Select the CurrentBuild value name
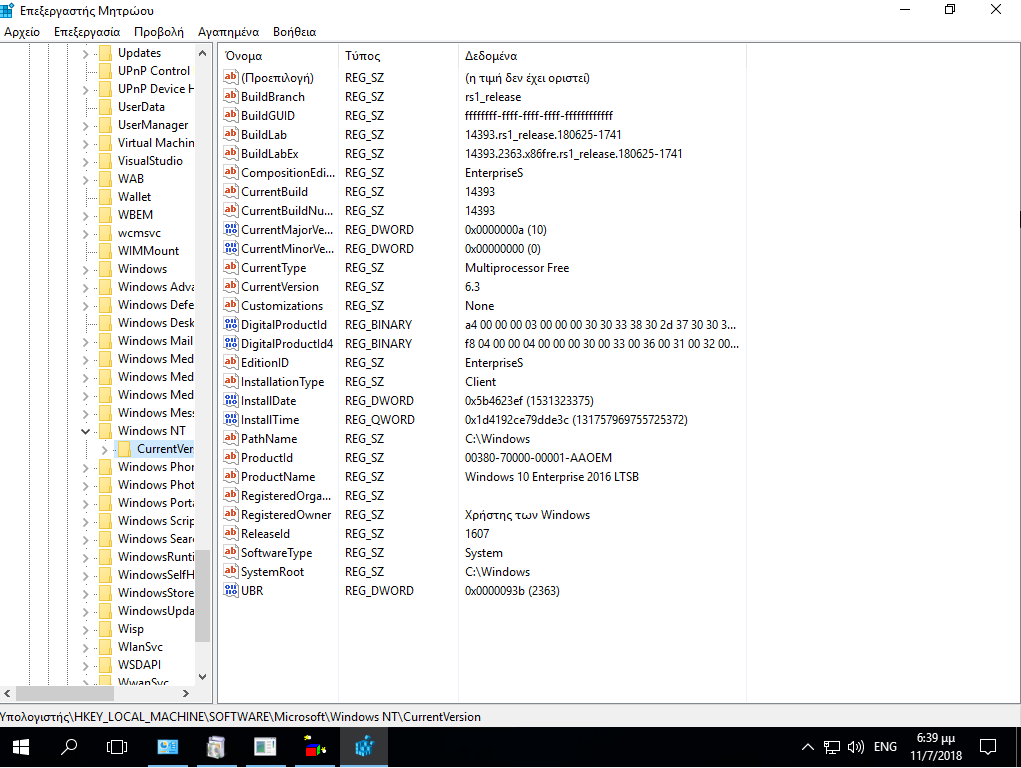The height and width of the screenshot is (768, 1021). (274, 192)
